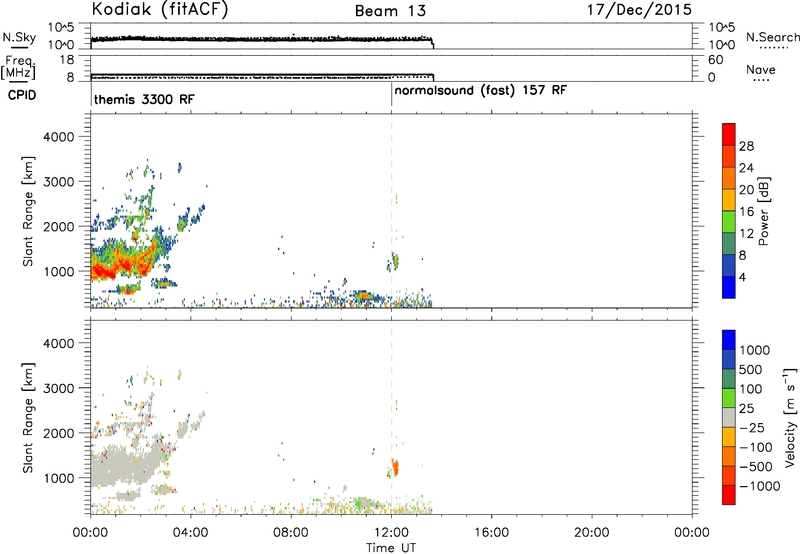The height and width of the screenshot is (554, 800).
Task: Click power panel 'Slant Range [km]' label
Action: tap(28, 211)
